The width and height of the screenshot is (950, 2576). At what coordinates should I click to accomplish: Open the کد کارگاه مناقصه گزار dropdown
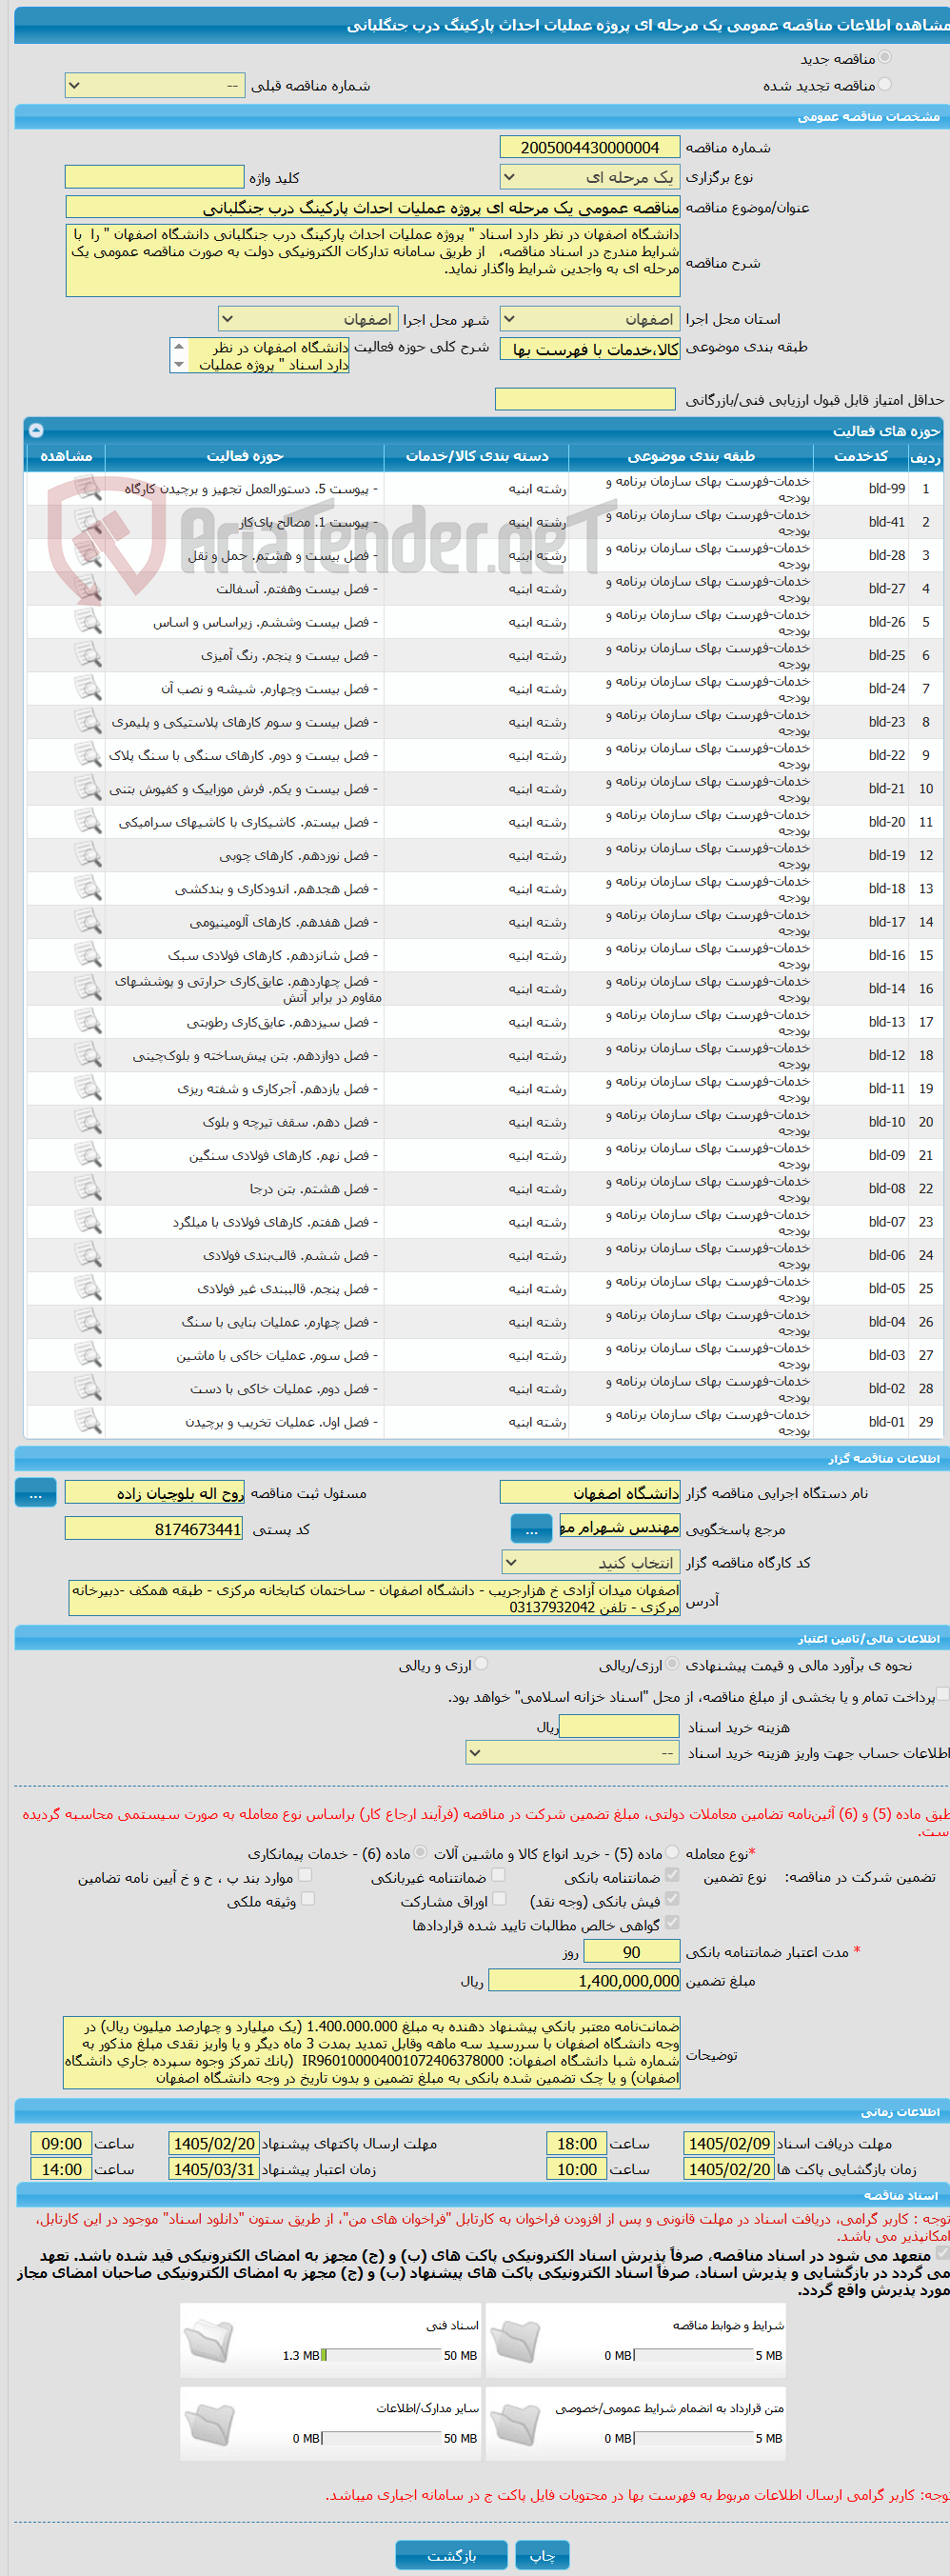(590, 1562)
